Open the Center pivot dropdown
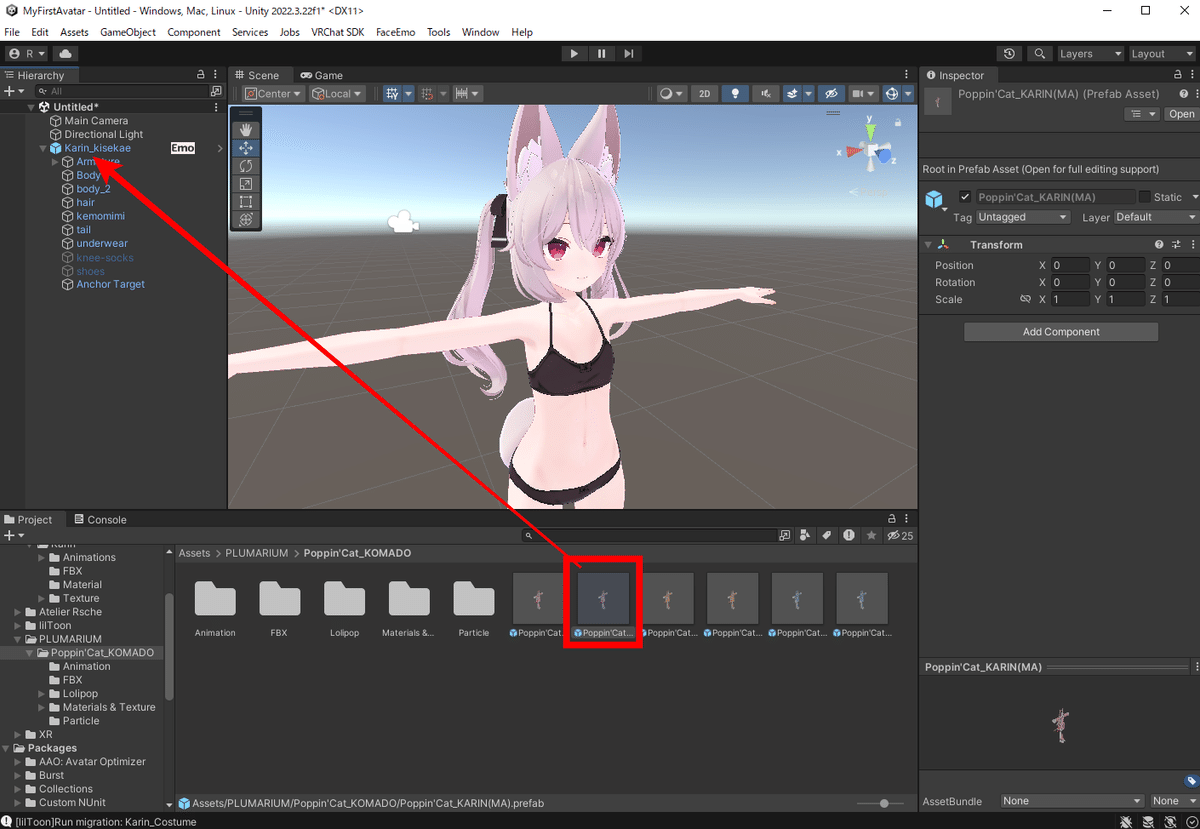Viewport: 1200px width, 829px height. coord(274,93)
